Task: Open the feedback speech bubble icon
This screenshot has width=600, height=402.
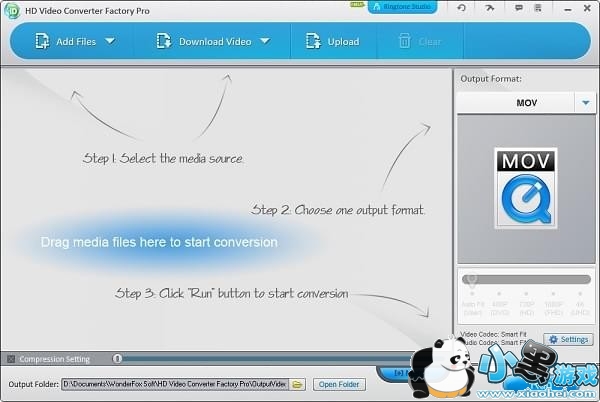Action: pyautogui.click(x=519, y=8)
